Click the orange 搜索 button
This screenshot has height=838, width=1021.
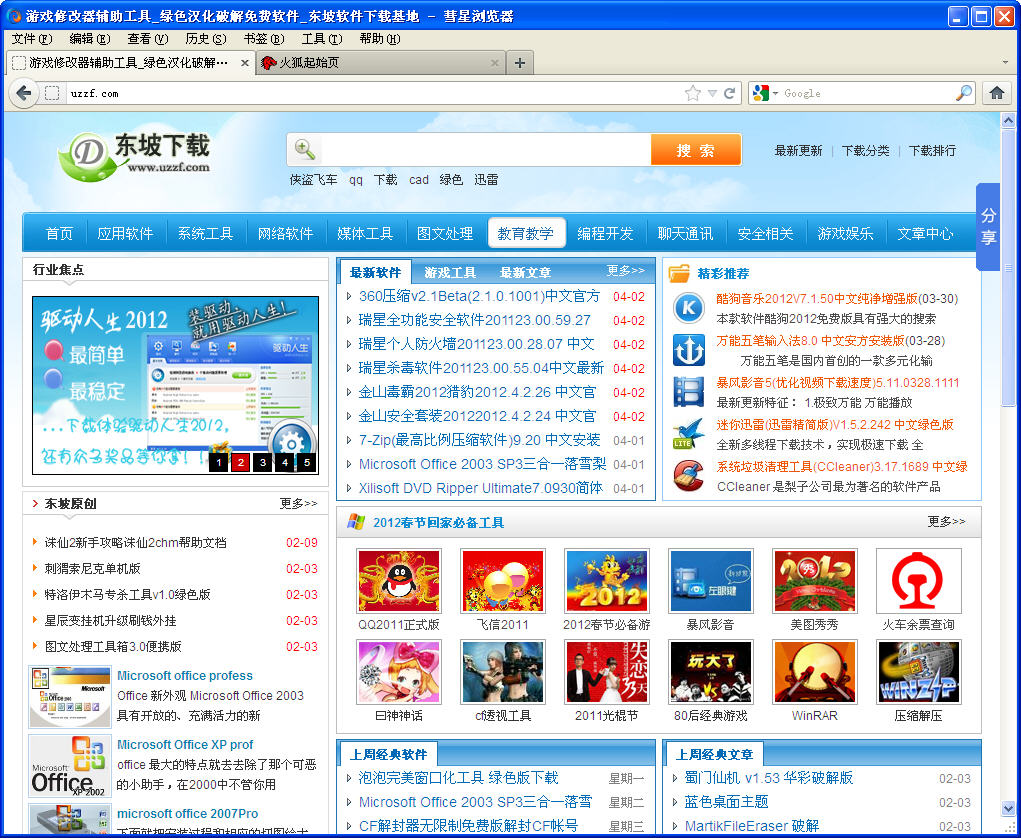pos(695,150)
